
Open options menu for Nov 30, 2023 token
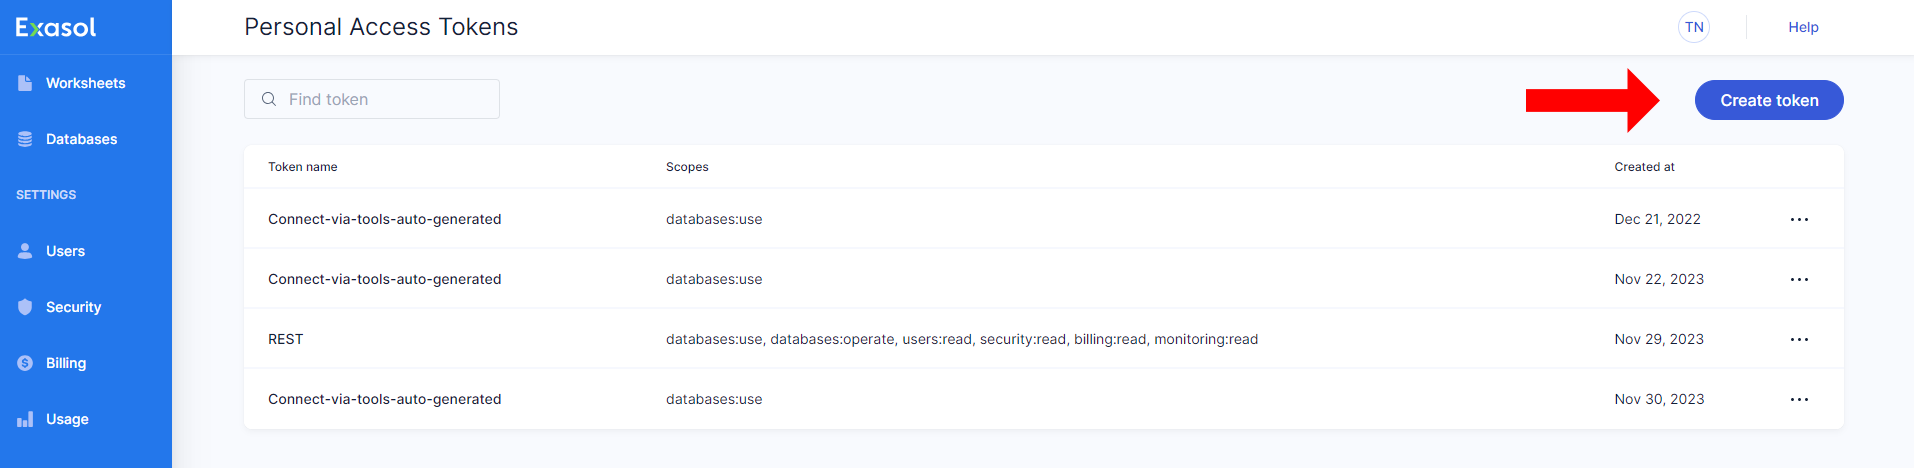coord(1799,399)
